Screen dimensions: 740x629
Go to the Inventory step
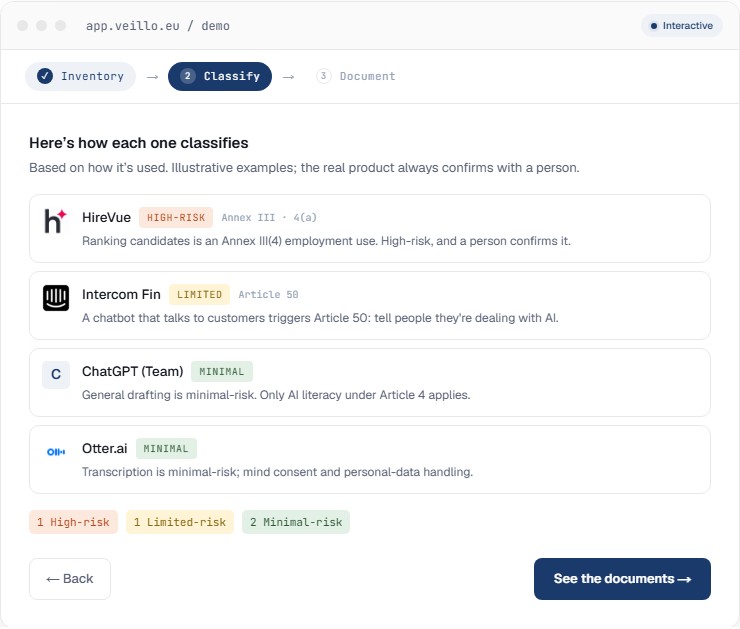point(80,76)
